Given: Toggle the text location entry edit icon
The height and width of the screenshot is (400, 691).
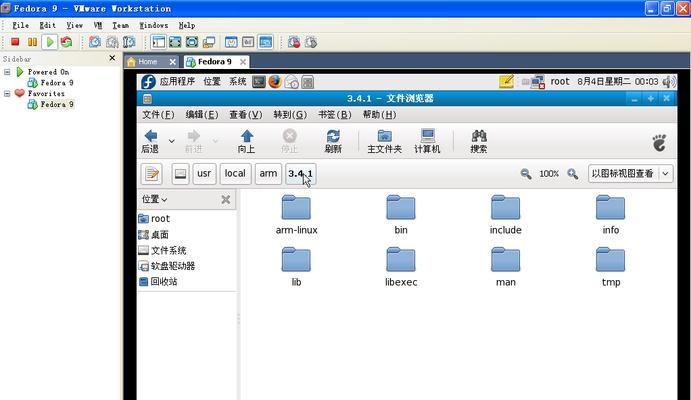Looking at the screenshot, I should tap(152, 174).
